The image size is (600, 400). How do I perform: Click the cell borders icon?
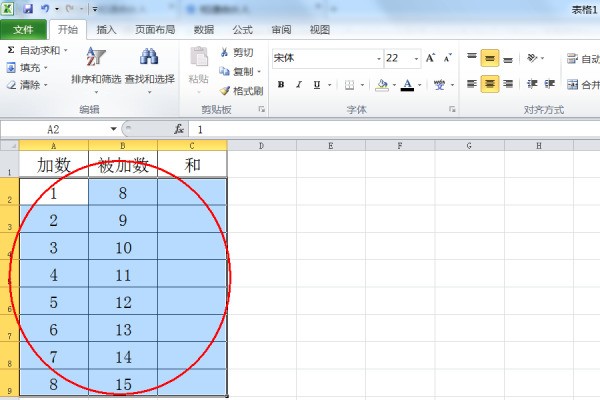[x=349, y=85]
